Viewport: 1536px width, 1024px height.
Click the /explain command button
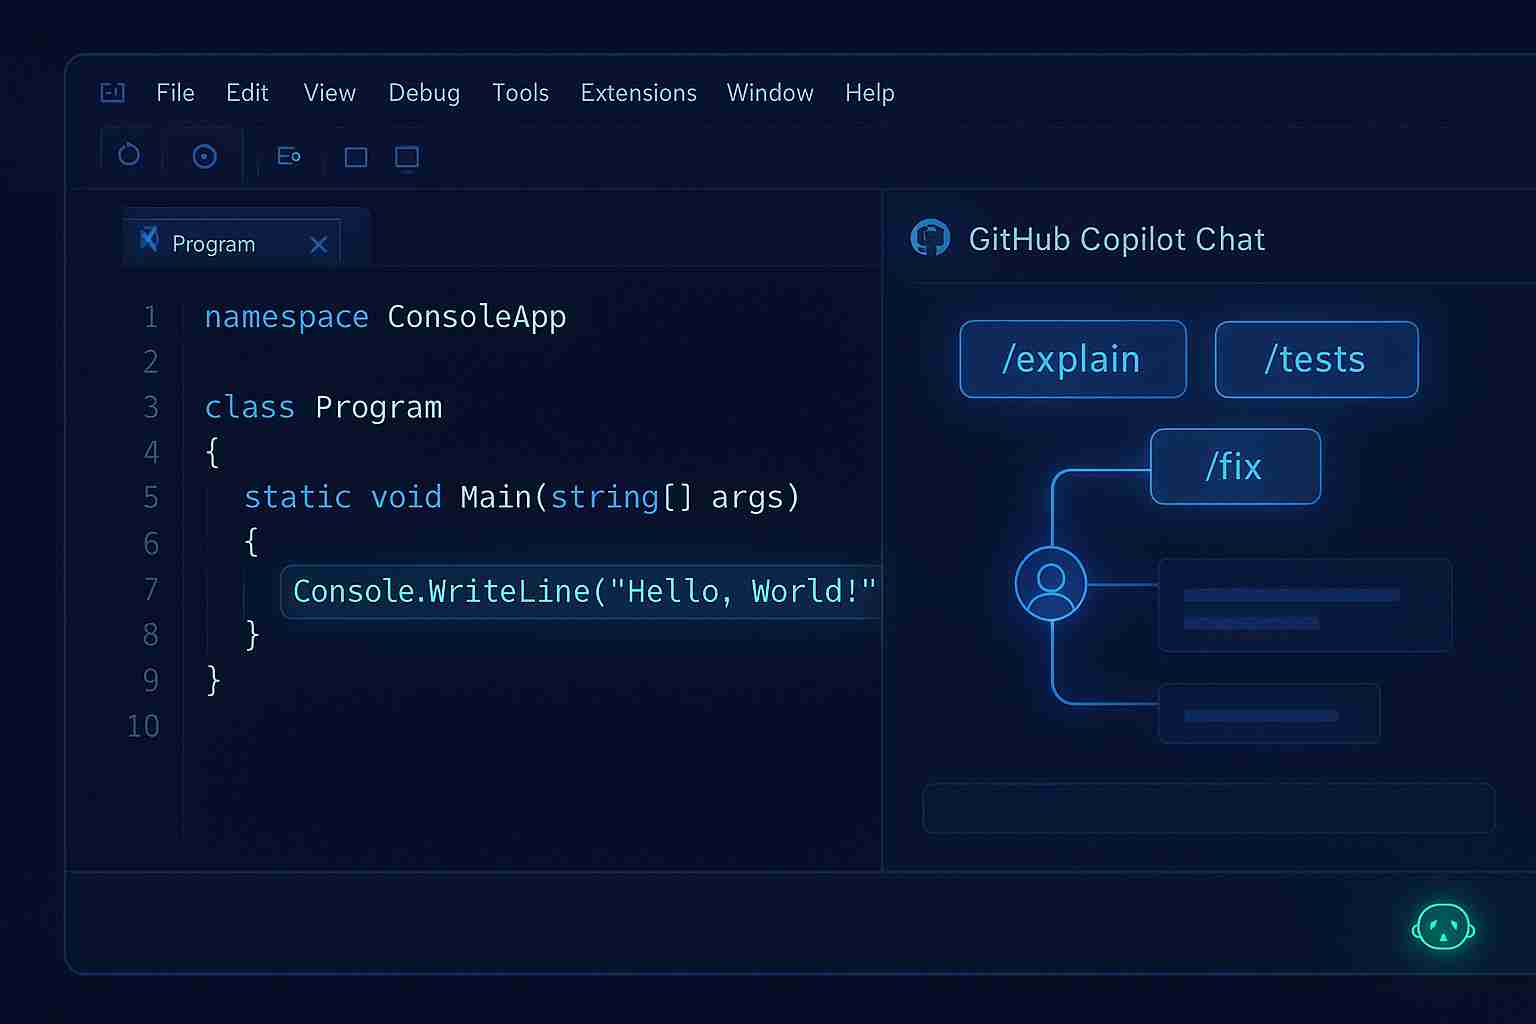[1072, 359]
